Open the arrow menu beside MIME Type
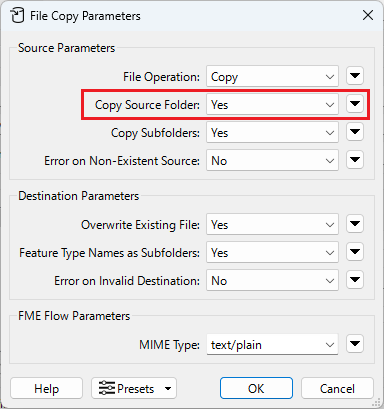This screenshot has width=384, height=409. [355, 344]
